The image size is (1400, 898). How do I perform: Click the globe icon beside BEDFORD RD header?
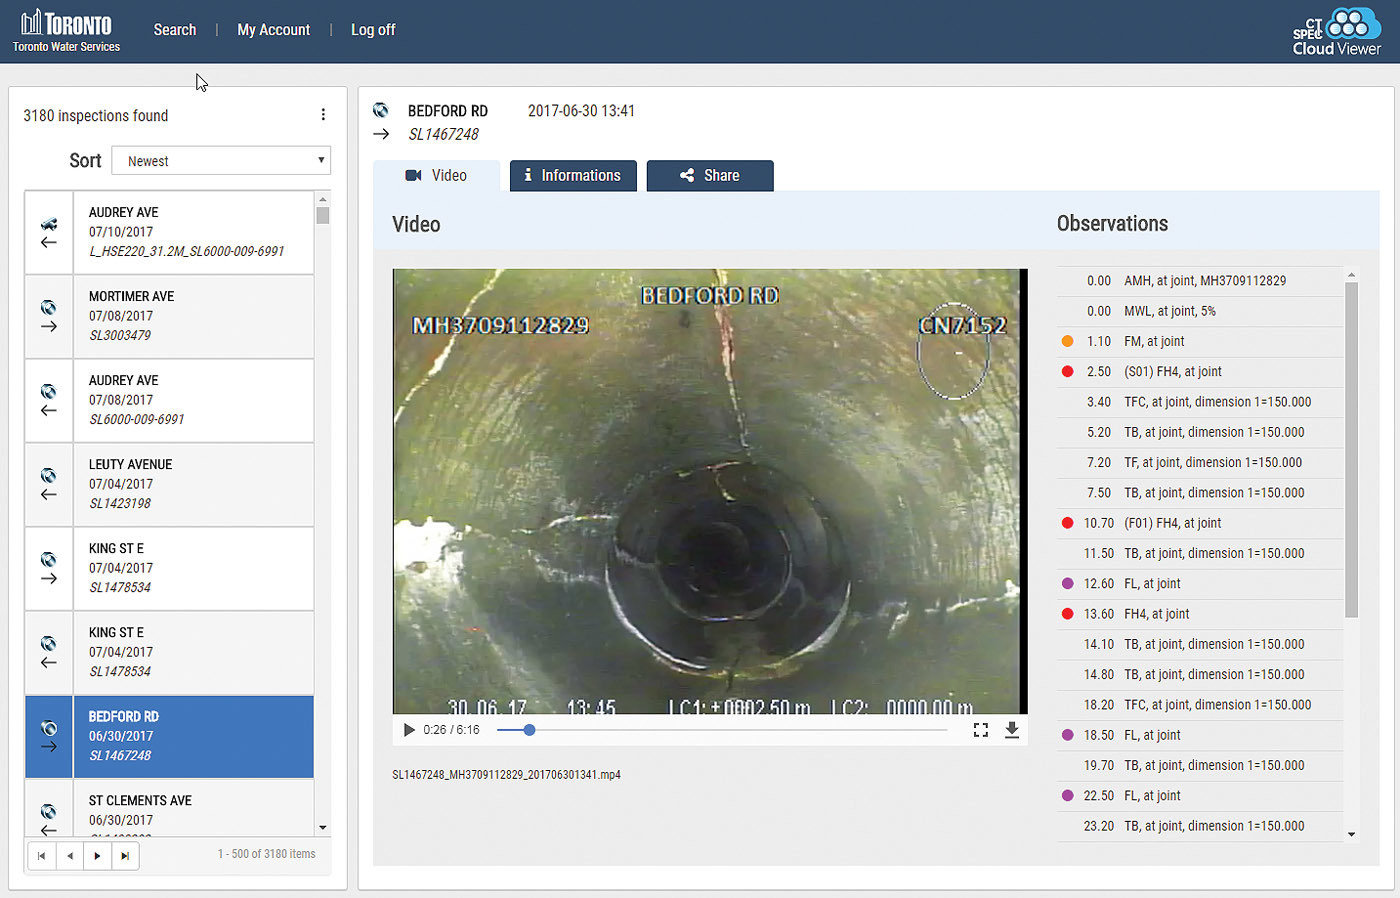(x=381, y=111)
